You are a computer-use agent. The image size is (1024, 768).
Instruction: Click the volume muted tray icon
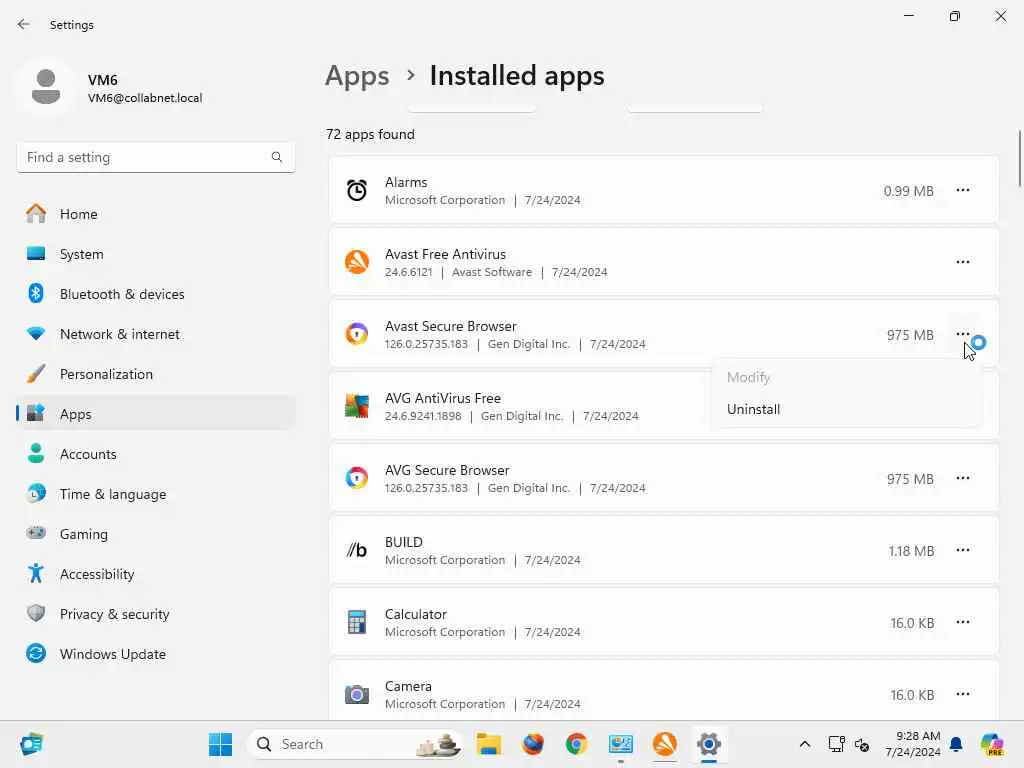(x=862, y=744)
